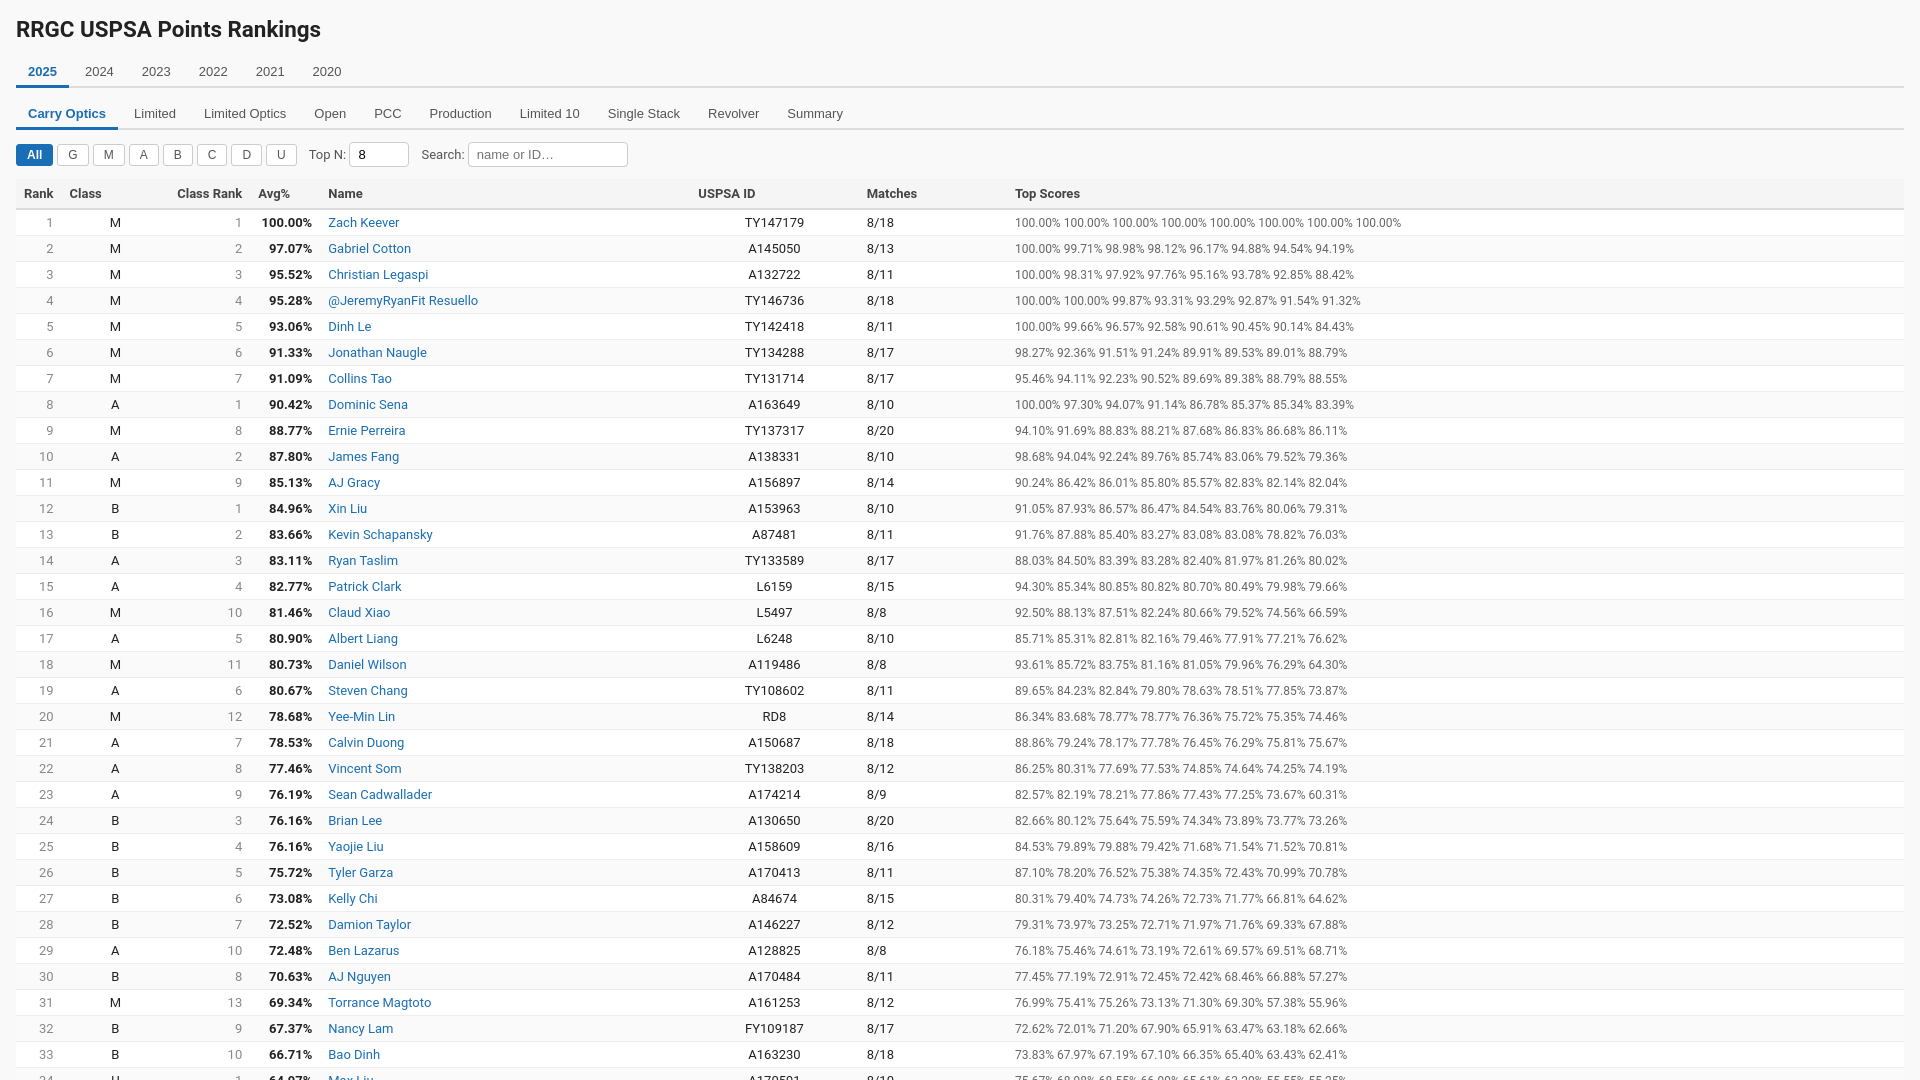Focus the name or ID search box

(x=548, y=155)
